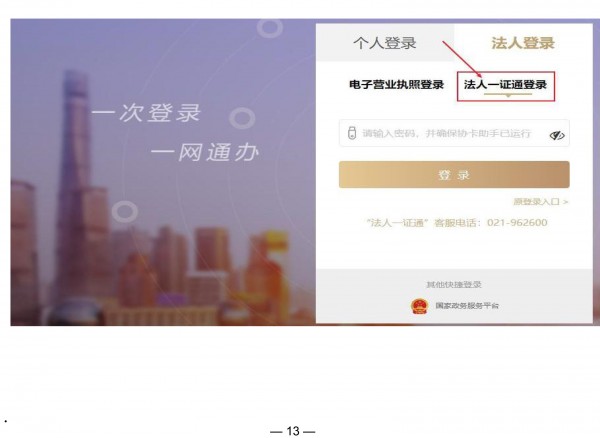This screenshot has width=600, height=438.
Task: Click the gold 登录 button
Action: pyautogui.click(x=454, y=174)
